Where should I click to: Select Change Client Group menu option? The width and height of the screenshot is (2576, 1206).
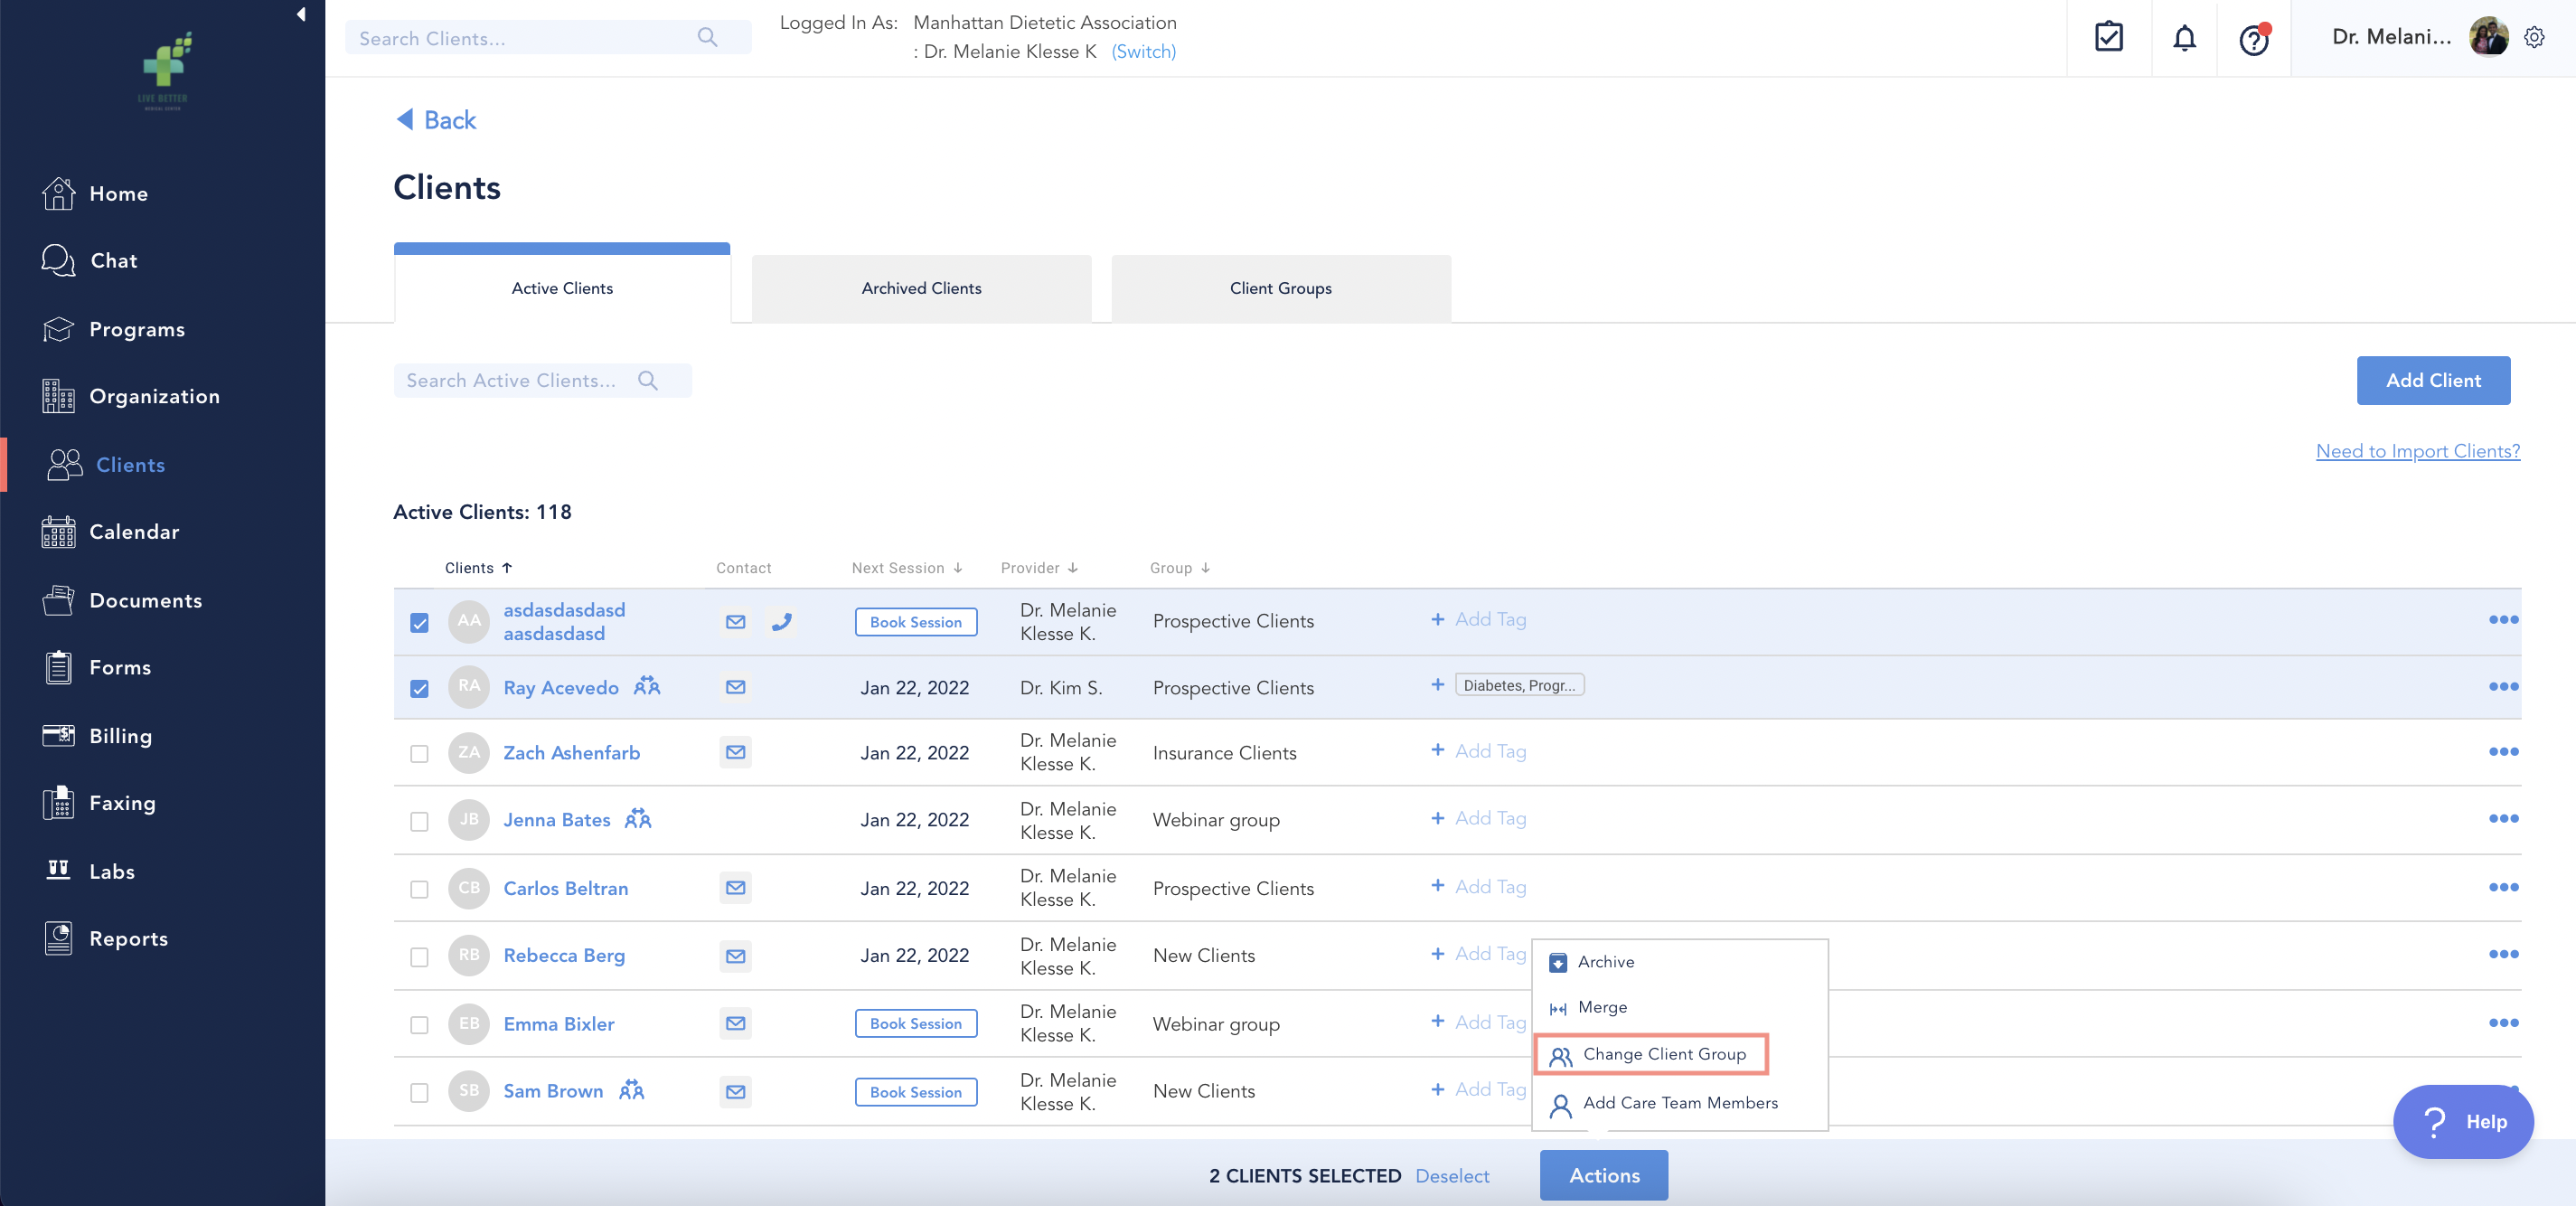pos(1663,1054)
